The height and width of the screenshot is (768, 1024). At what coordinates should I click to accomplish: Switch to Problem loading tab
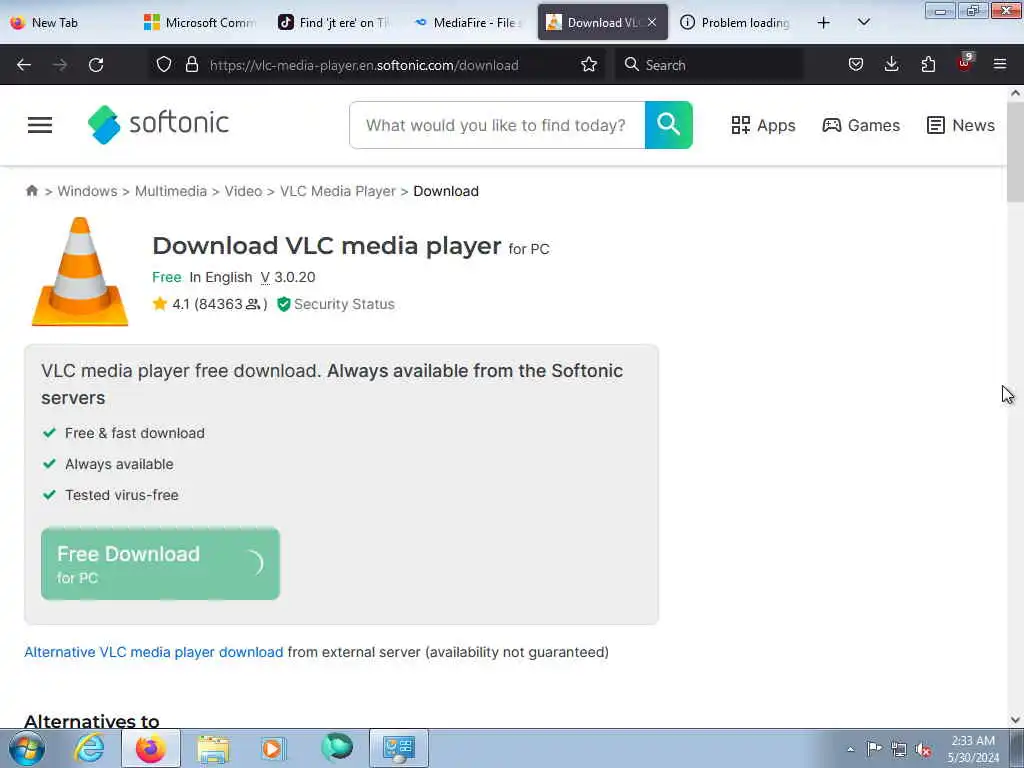(x=737, y=22)
